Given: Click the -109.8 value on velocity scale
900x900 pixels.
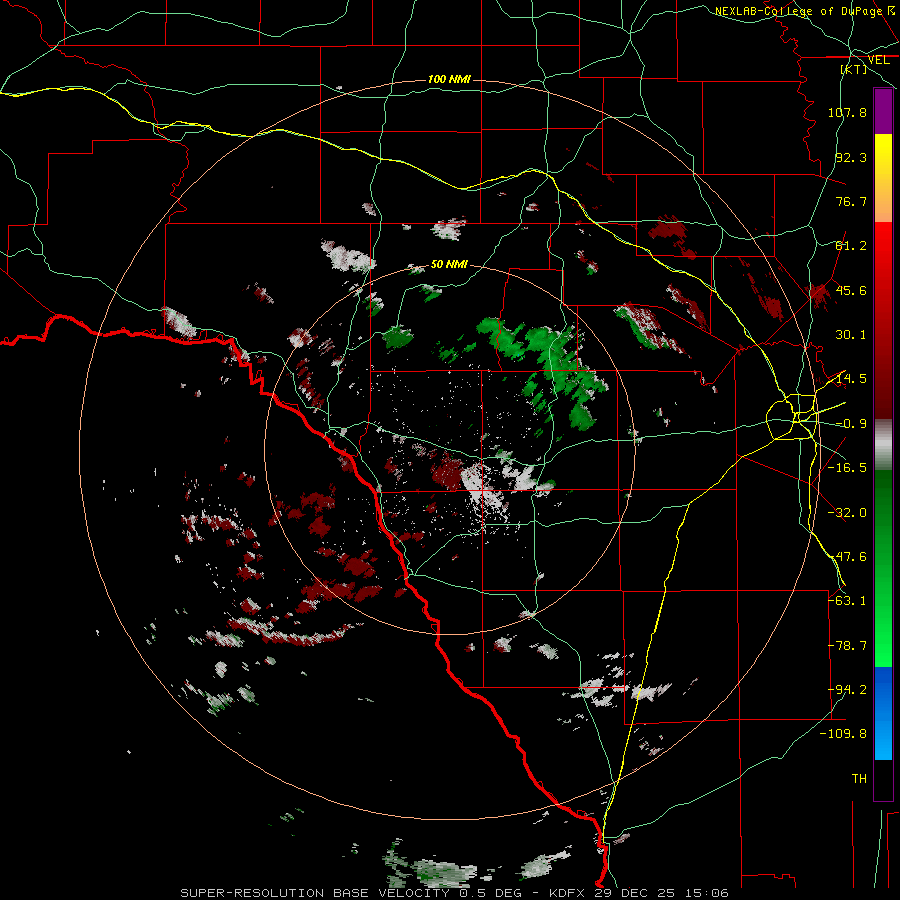Looking at the screenshot, I should 843,734.
